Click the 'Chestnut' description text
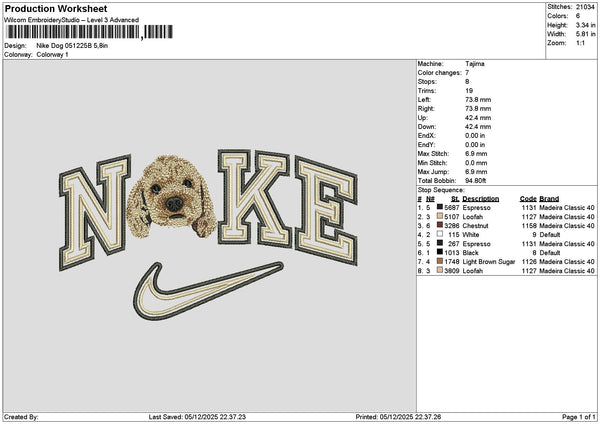600x424 pixels. point(475,226)
